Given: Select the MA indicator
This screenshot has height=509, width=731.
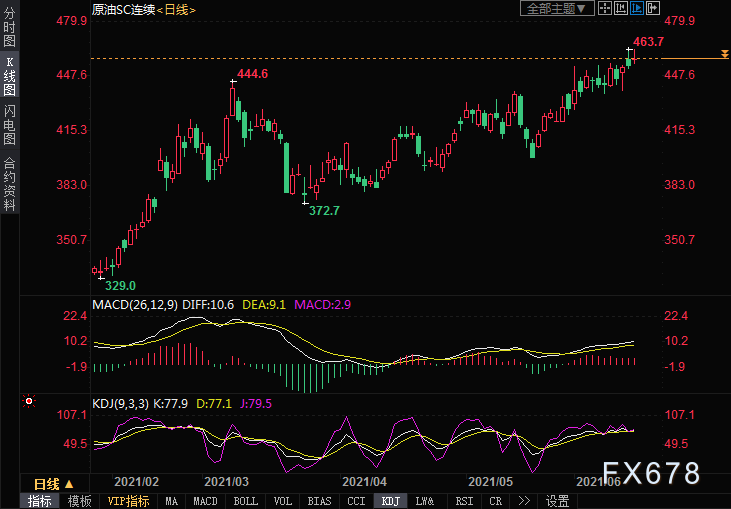Looking at the screenshot, I should [x=171, y=502].
